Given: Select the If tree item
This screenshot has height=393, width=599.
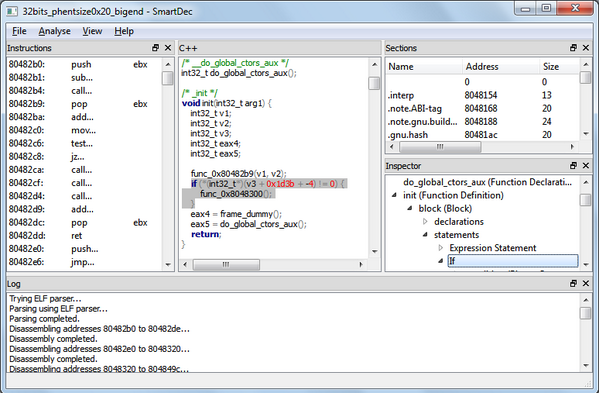Looking at the screenshot, I should (513, 261).
